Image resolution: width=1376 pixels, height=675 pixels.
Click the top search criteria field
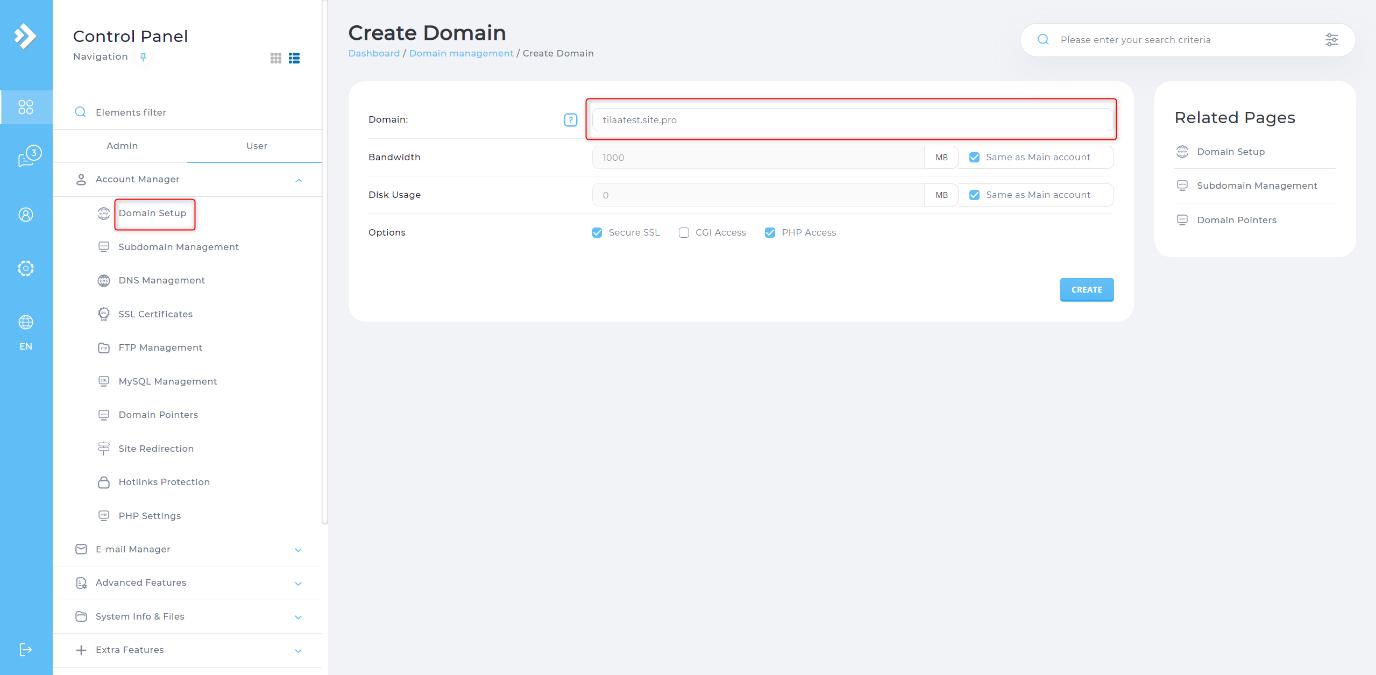(1186, 40)
